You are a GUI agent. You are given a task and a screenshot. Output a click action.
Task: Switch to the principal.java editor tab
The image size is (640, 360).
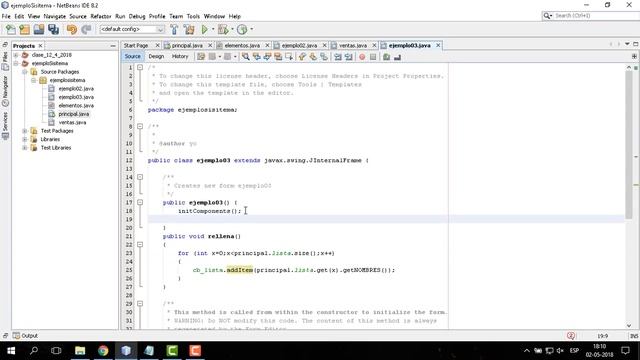point(187,45)
